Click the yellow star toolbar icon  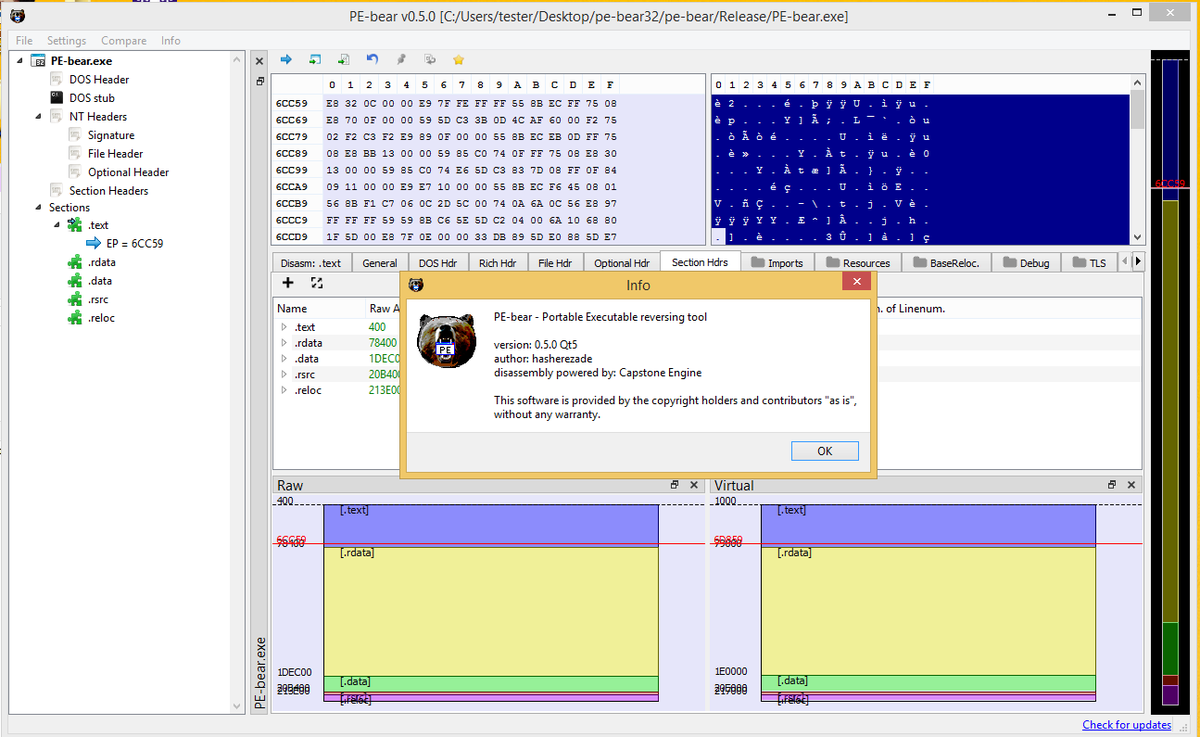(458, 59)
